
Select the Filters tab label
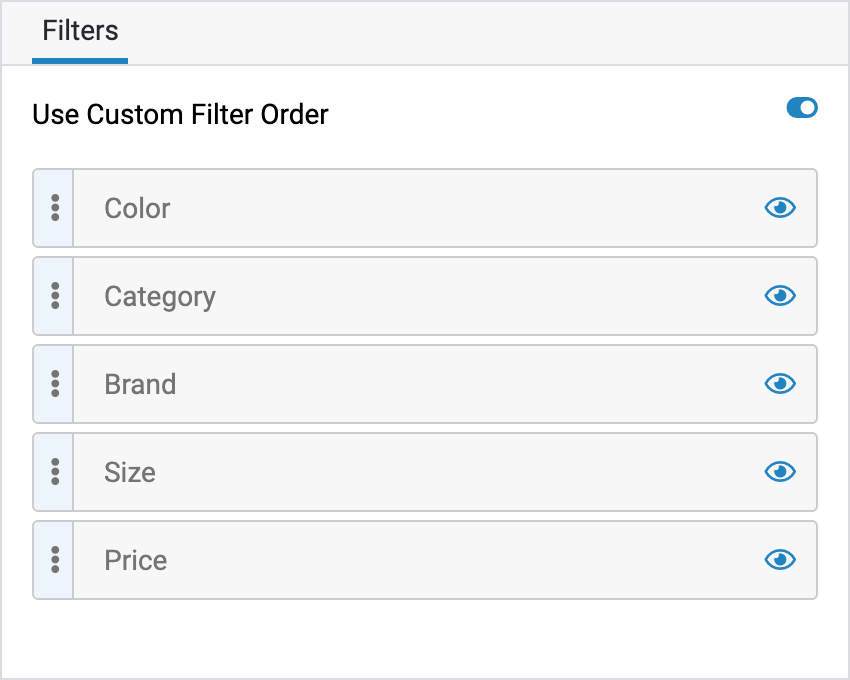click(79, 32)
